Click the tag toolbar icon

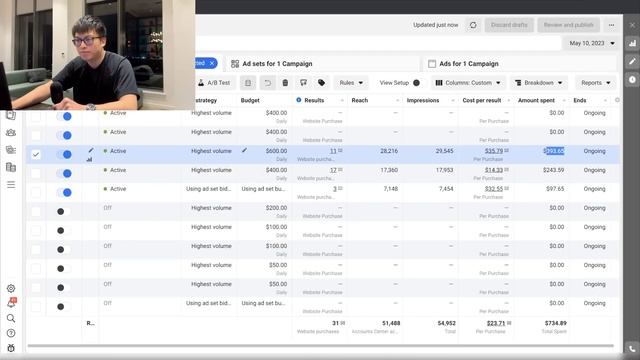coord(322,83)
